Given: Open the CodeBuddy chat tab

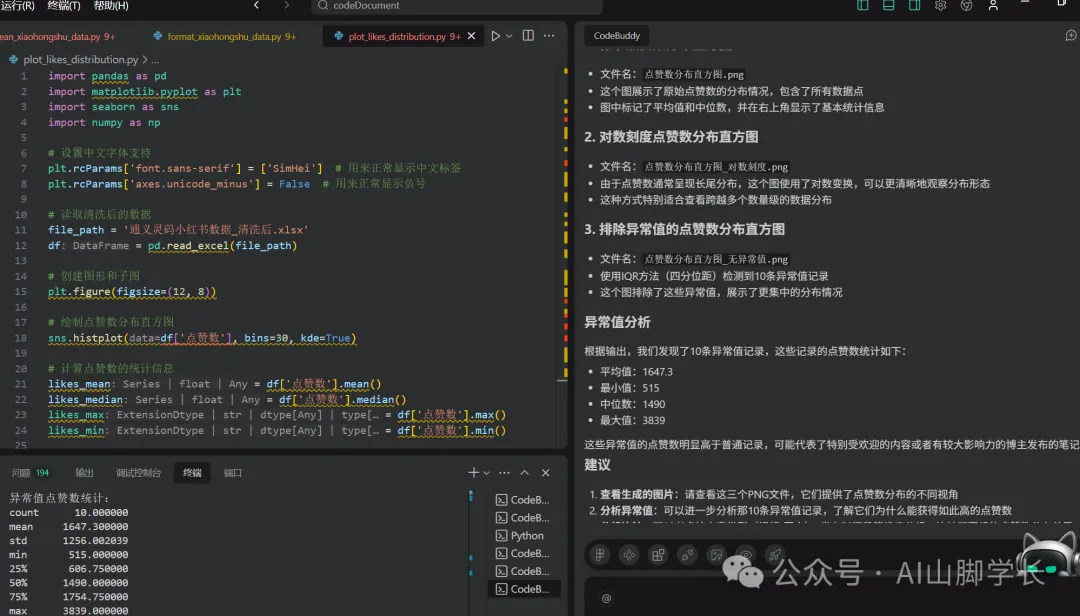Looking at the screenshot, I should 616,36.
